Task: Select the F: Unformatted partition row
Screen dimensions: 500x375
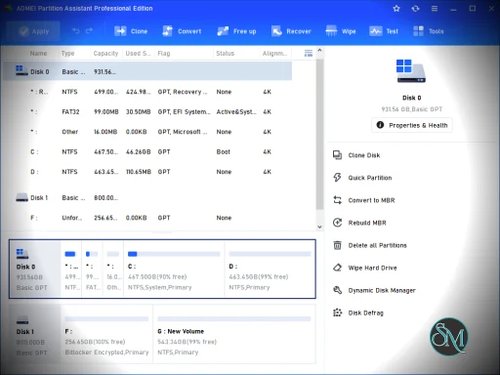Action: 148,218
